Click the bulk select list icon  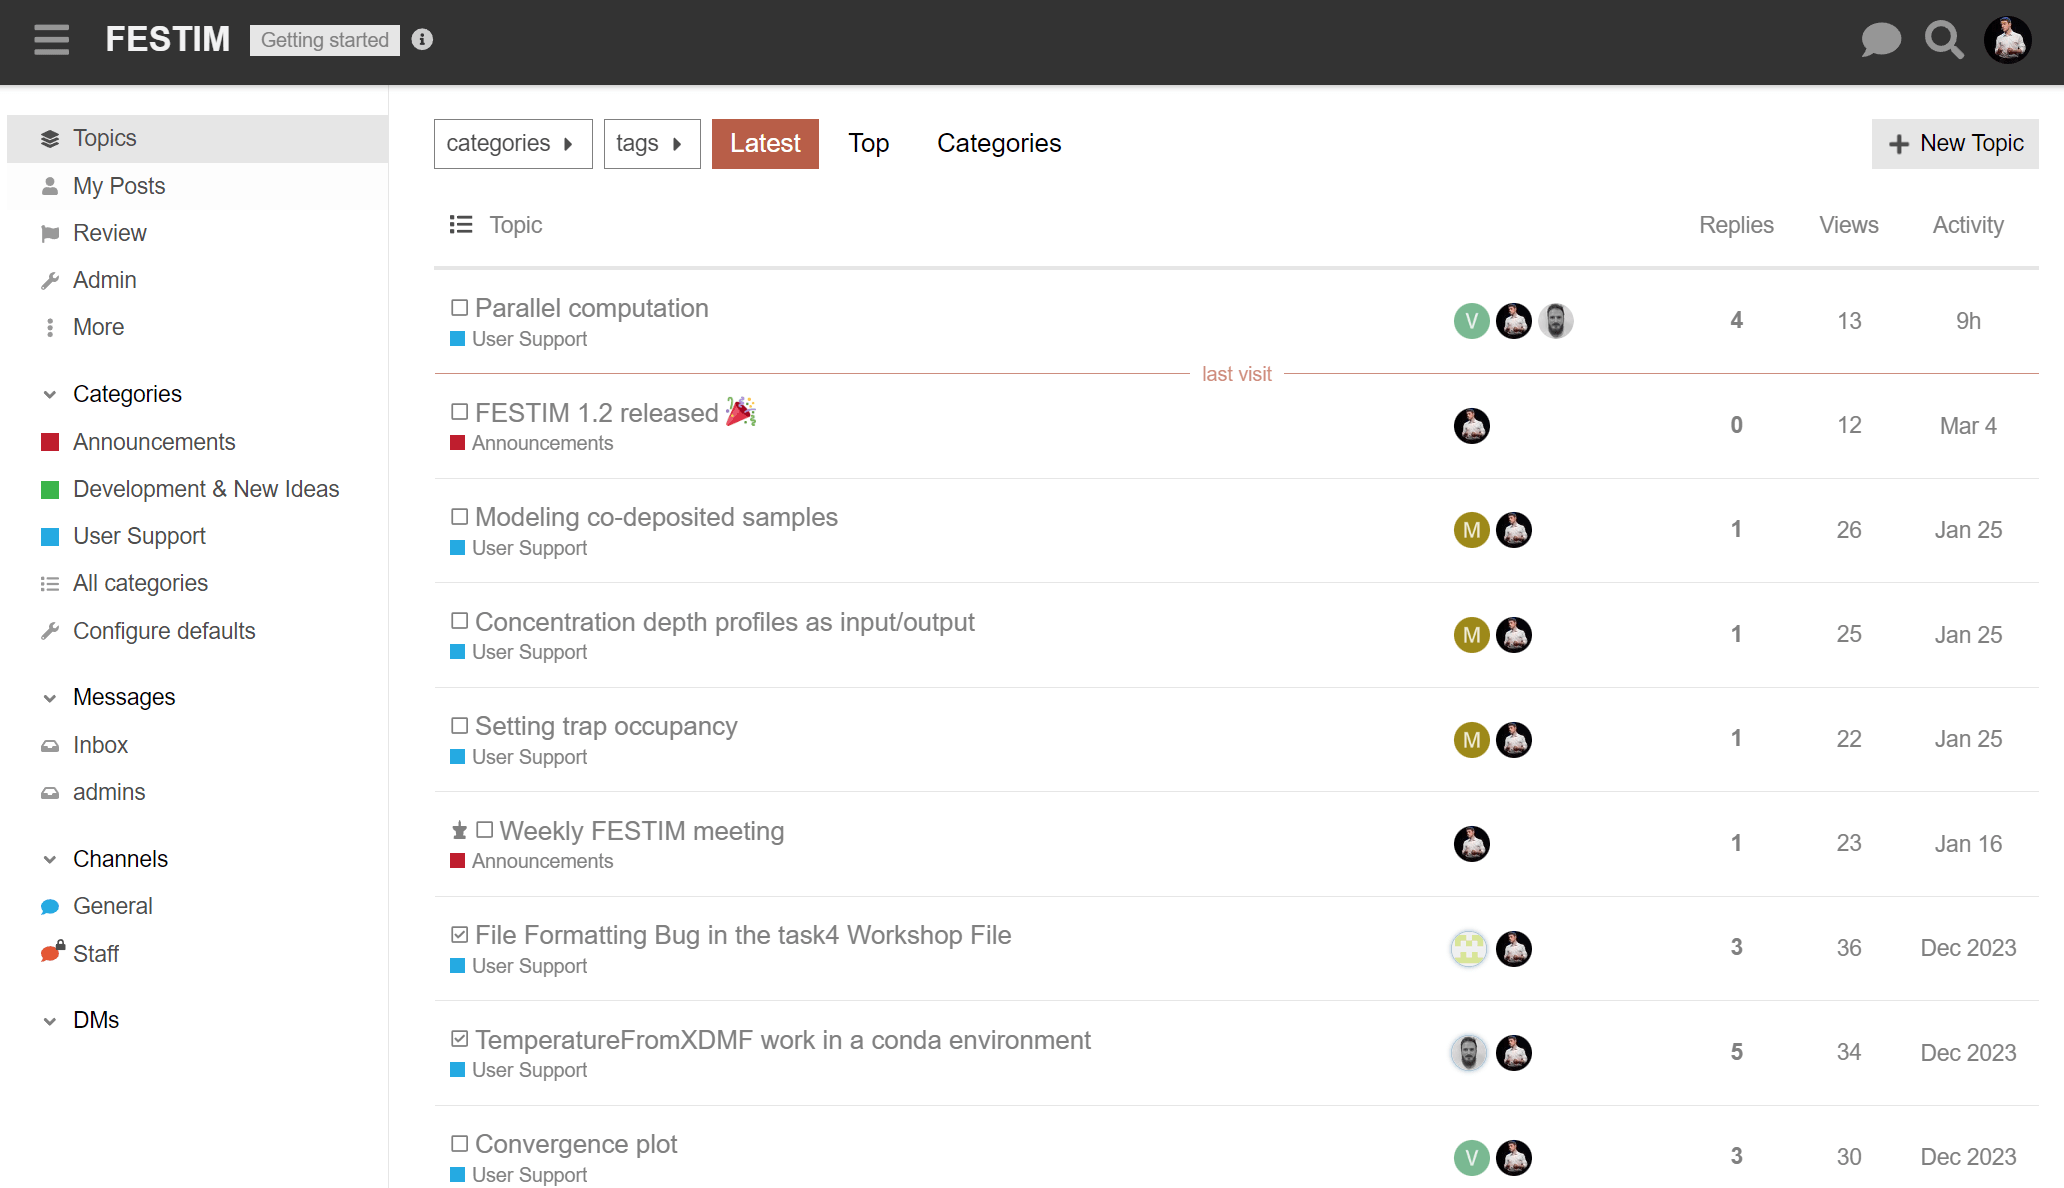coord(460,225)
